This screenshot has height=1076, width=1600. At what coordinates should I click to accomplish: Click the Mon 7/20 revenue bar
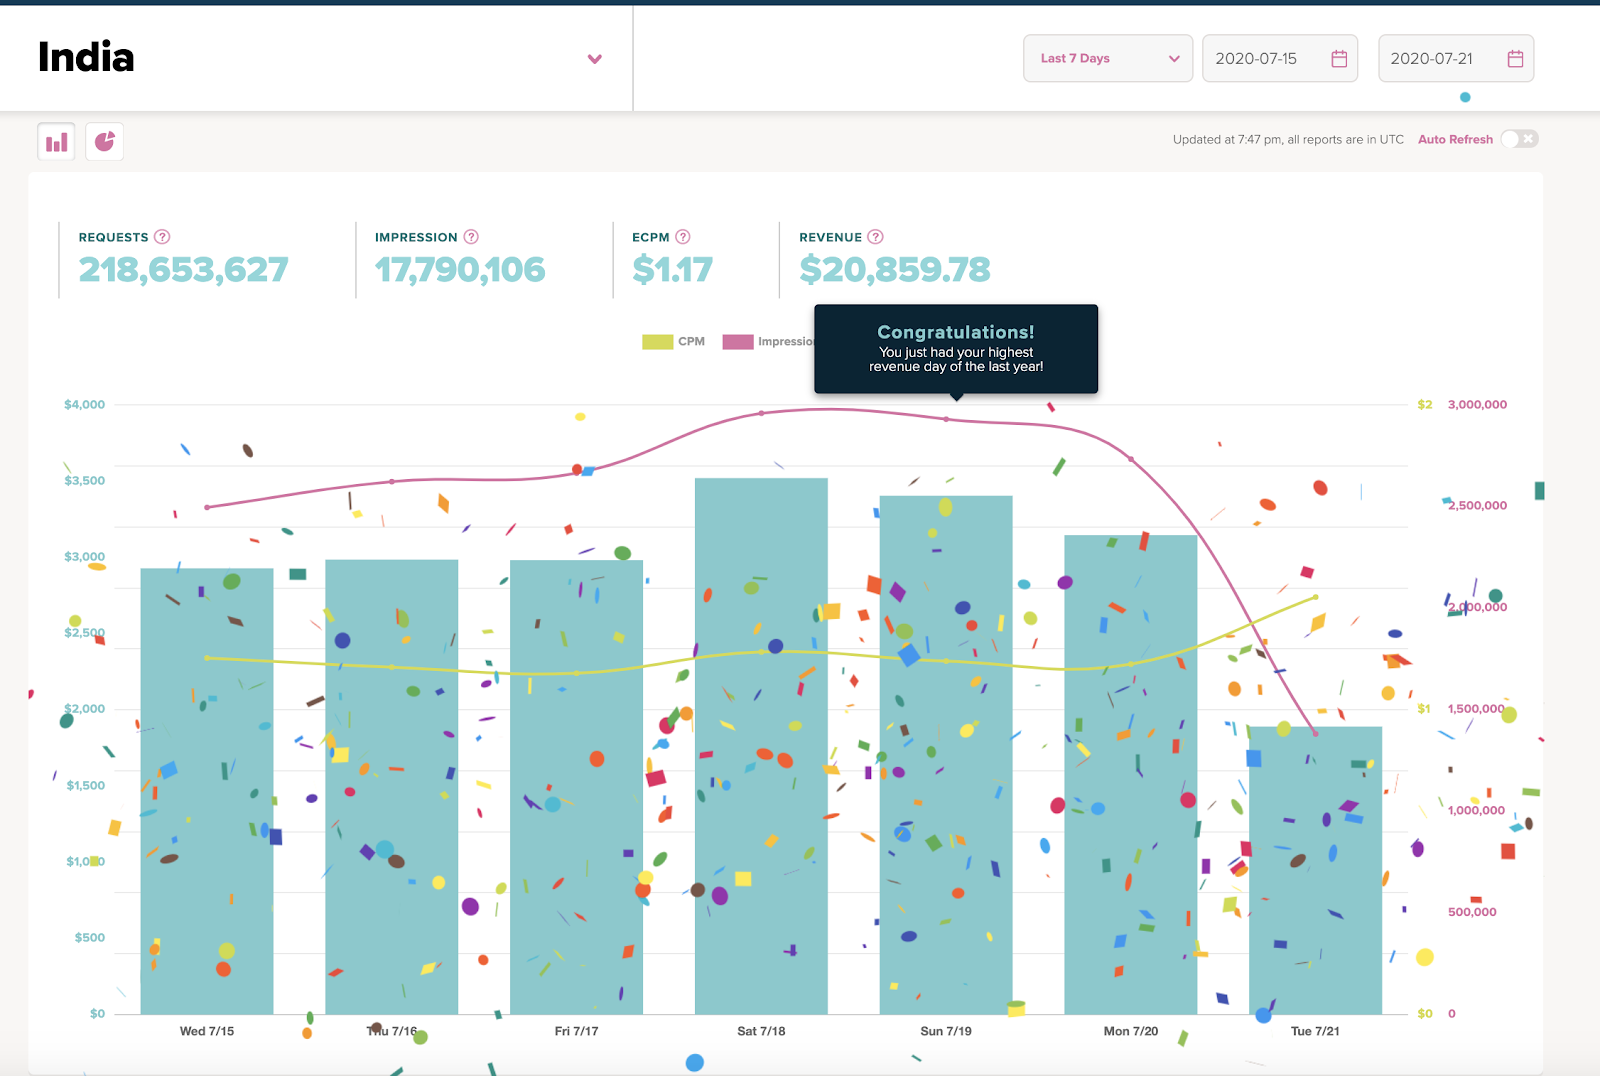[x=1131, y=775]
